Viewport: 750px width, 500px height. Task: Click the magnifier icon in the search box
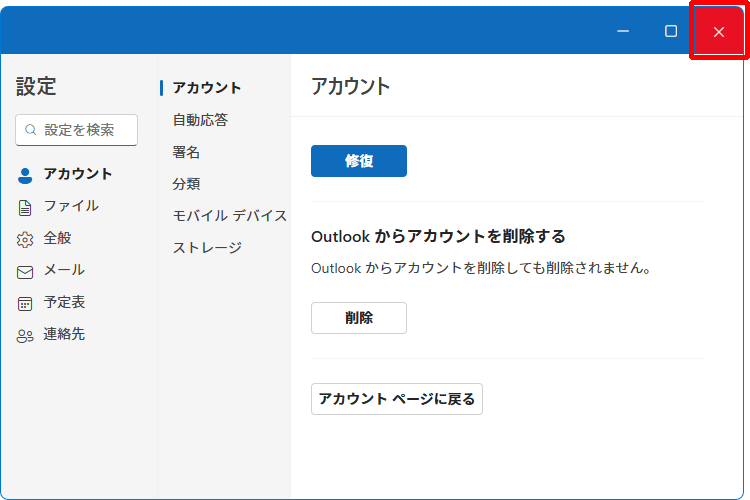[31, 130]
